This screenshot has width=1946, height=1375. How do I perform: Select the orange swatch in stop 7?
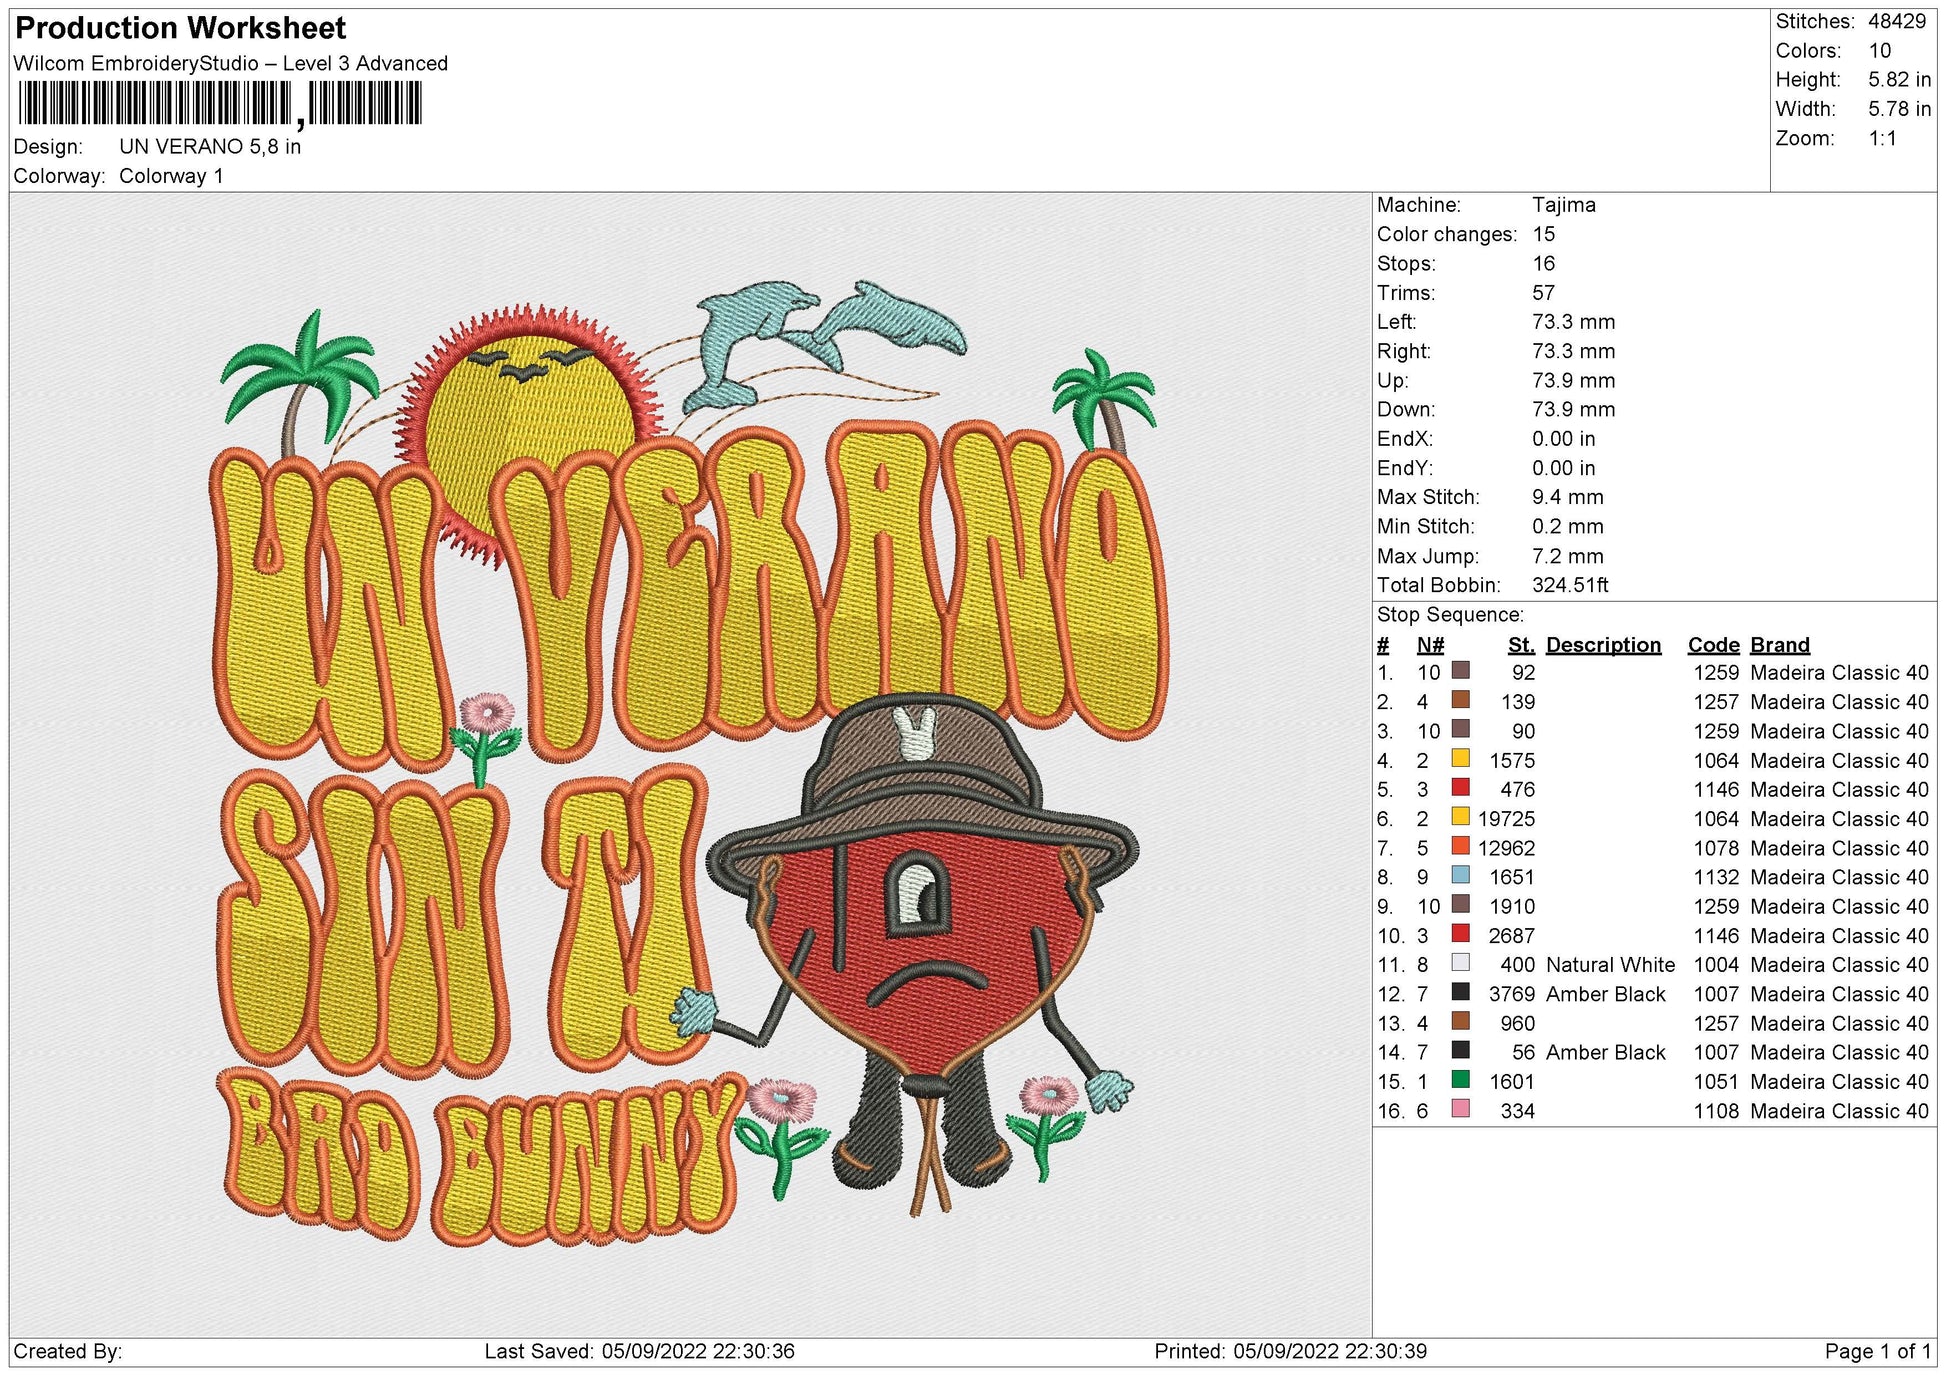[x=1461, y=847]
